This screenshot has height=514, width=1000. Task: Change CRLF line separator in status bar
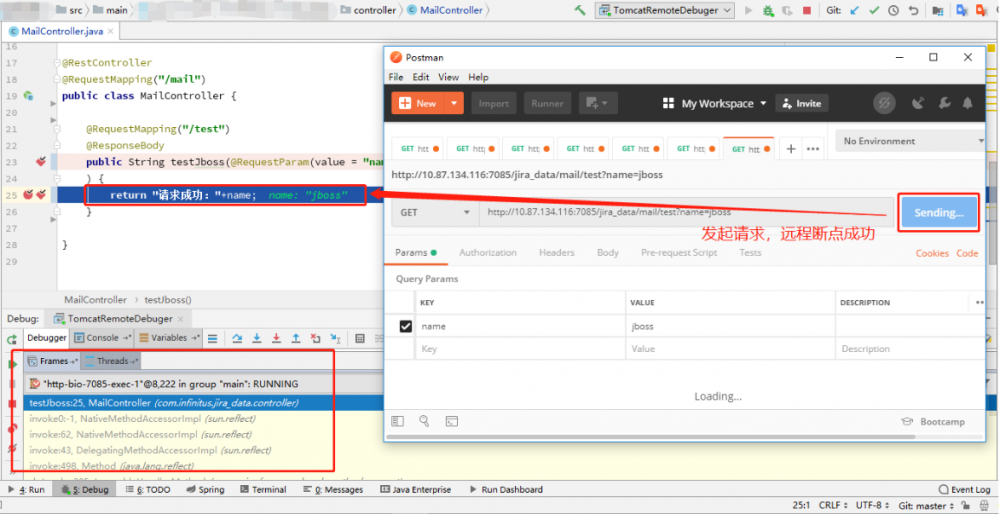(x=831, y=506)
